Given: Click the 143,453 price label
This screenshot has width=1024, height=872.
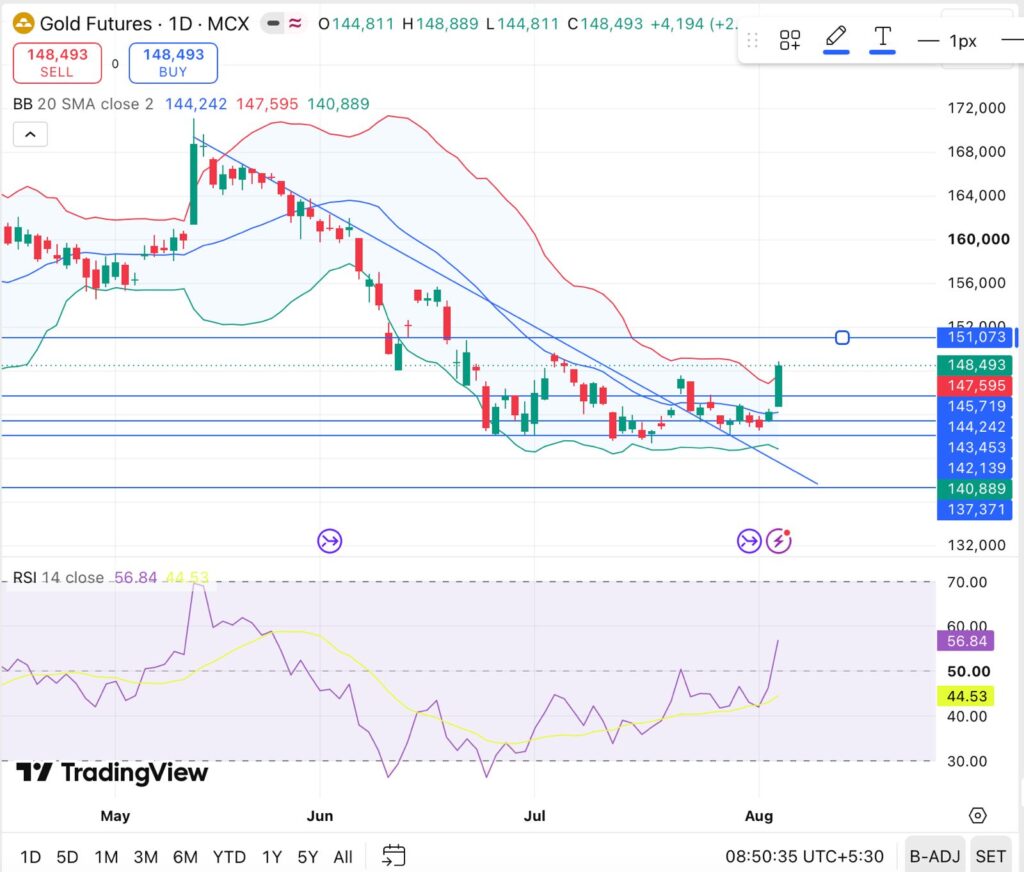Looking at the screenshot, I should pyautogui.click(x=976, y=447).
